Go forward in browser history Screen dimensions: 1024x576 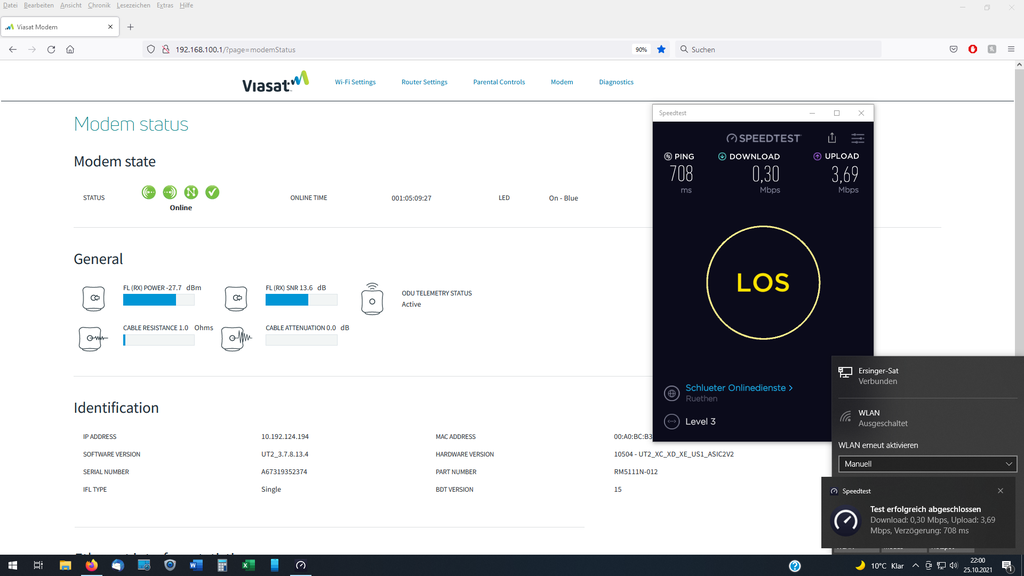(32, 50)
